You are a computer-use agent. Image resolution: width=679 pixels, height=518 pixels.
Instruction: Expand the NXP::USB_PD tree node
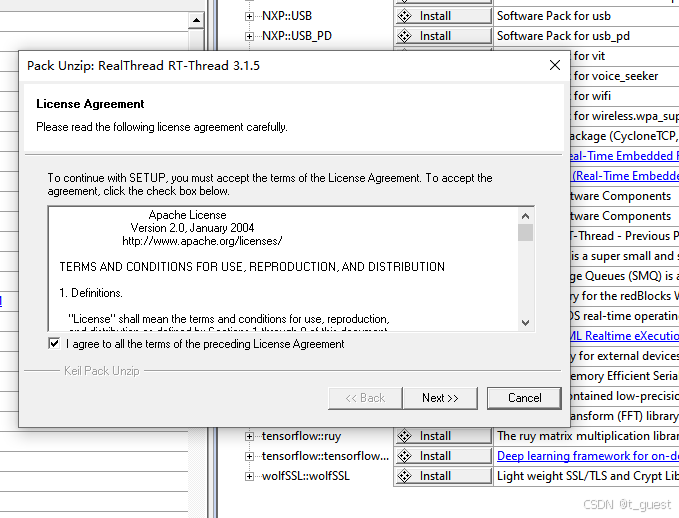[x=249, y=36]
